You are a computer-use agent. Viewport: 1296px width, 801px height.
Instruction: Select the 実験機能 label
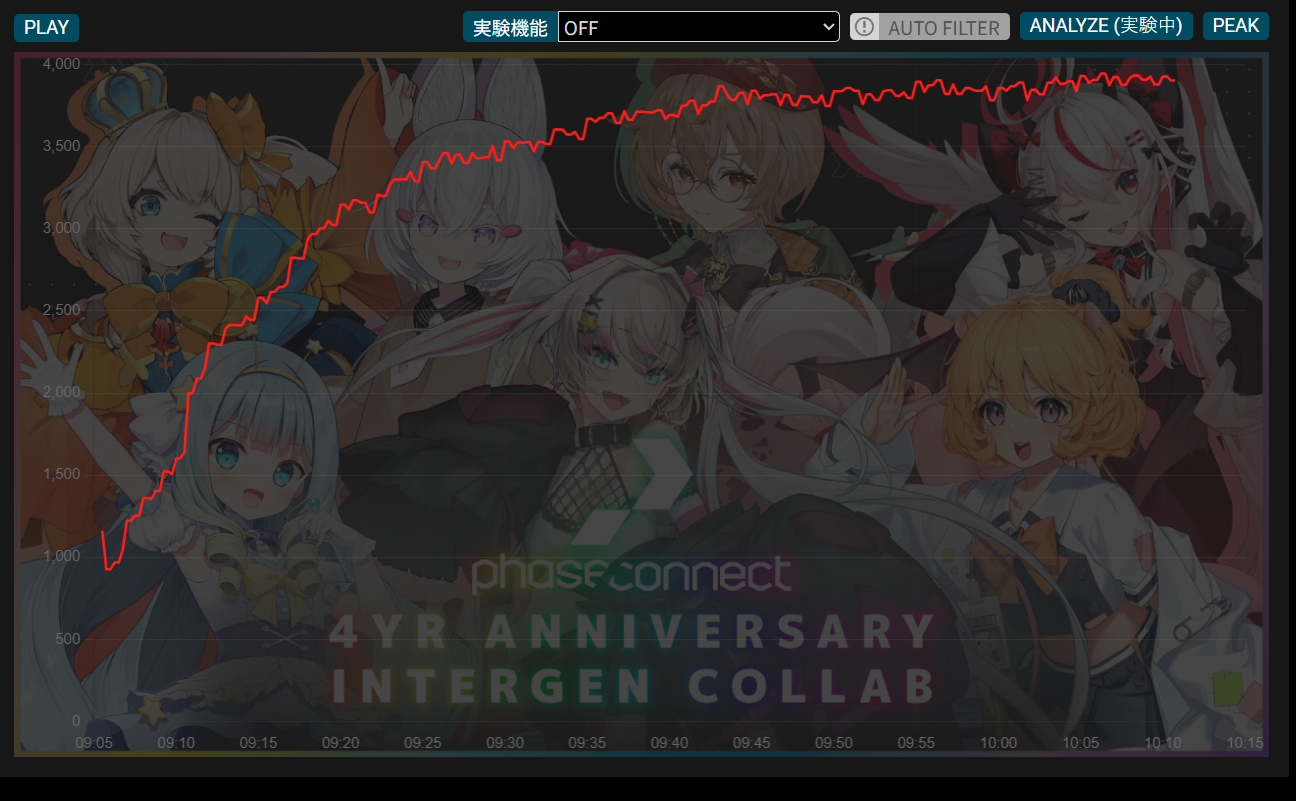(x=510, y=27)
